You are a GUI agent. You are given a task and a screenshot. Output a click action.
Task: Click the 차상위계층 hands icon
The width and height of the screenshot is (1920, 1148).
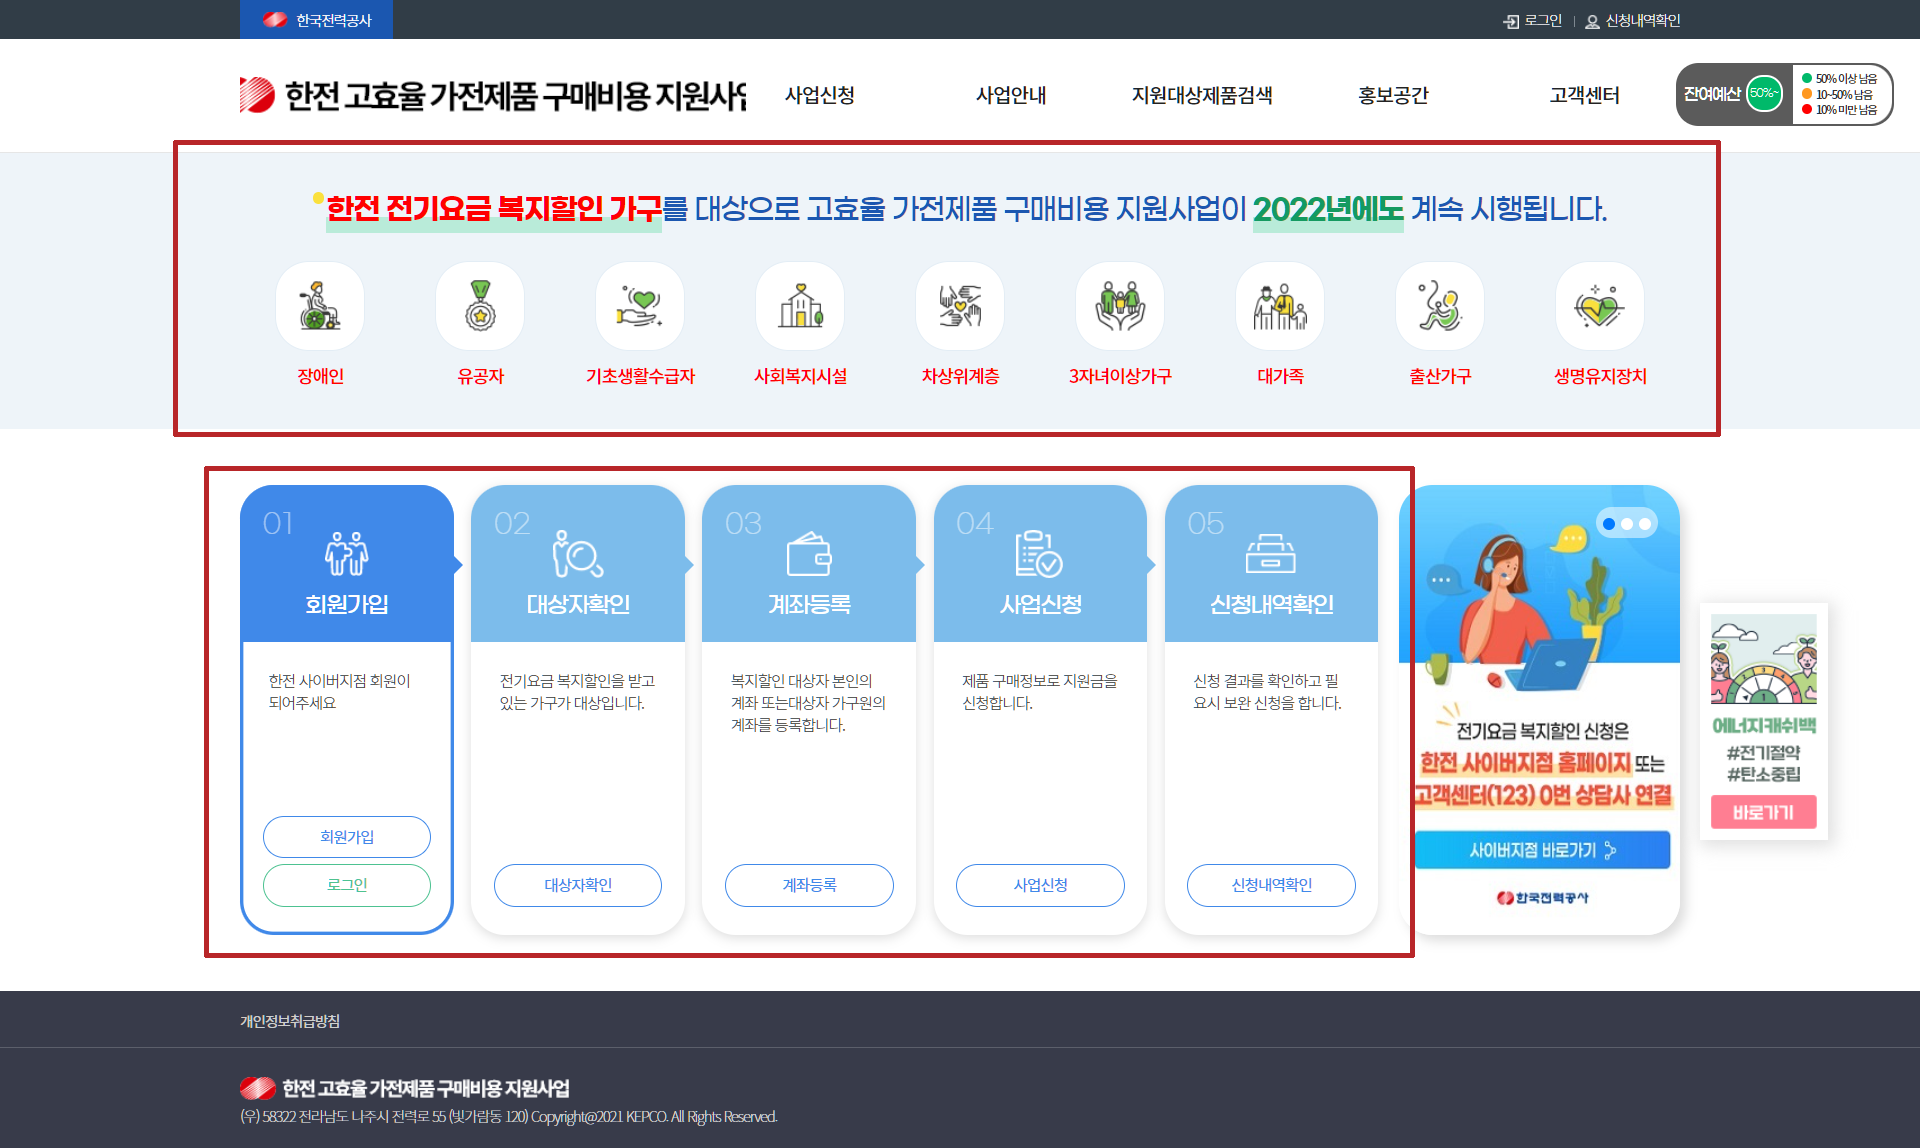[x=960, y=306]
